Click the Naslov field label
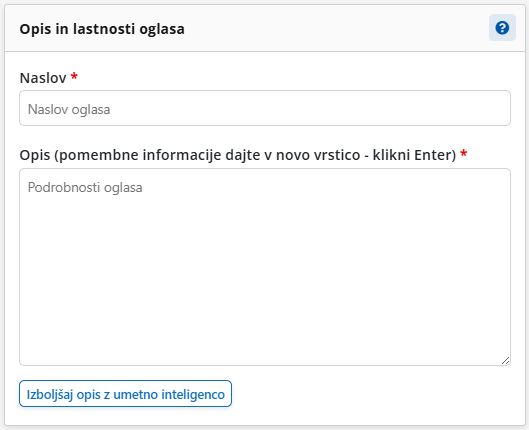The height and width of the screenshot is (430, 529). tap(43, 78)
